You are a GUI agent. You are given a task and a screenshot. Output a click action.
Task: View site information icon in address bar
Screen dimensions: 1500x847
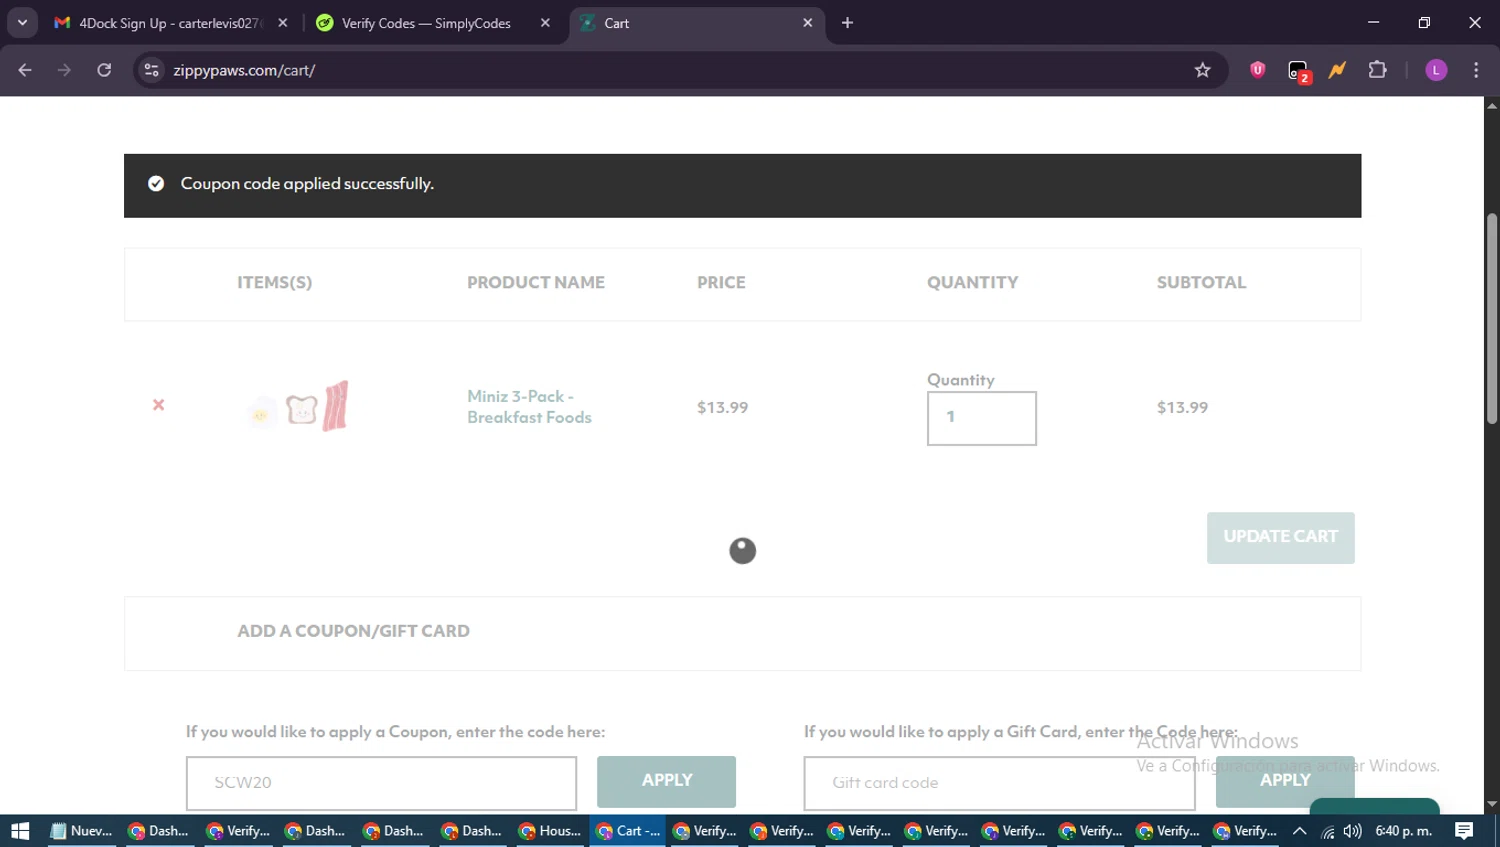[152, 70]
